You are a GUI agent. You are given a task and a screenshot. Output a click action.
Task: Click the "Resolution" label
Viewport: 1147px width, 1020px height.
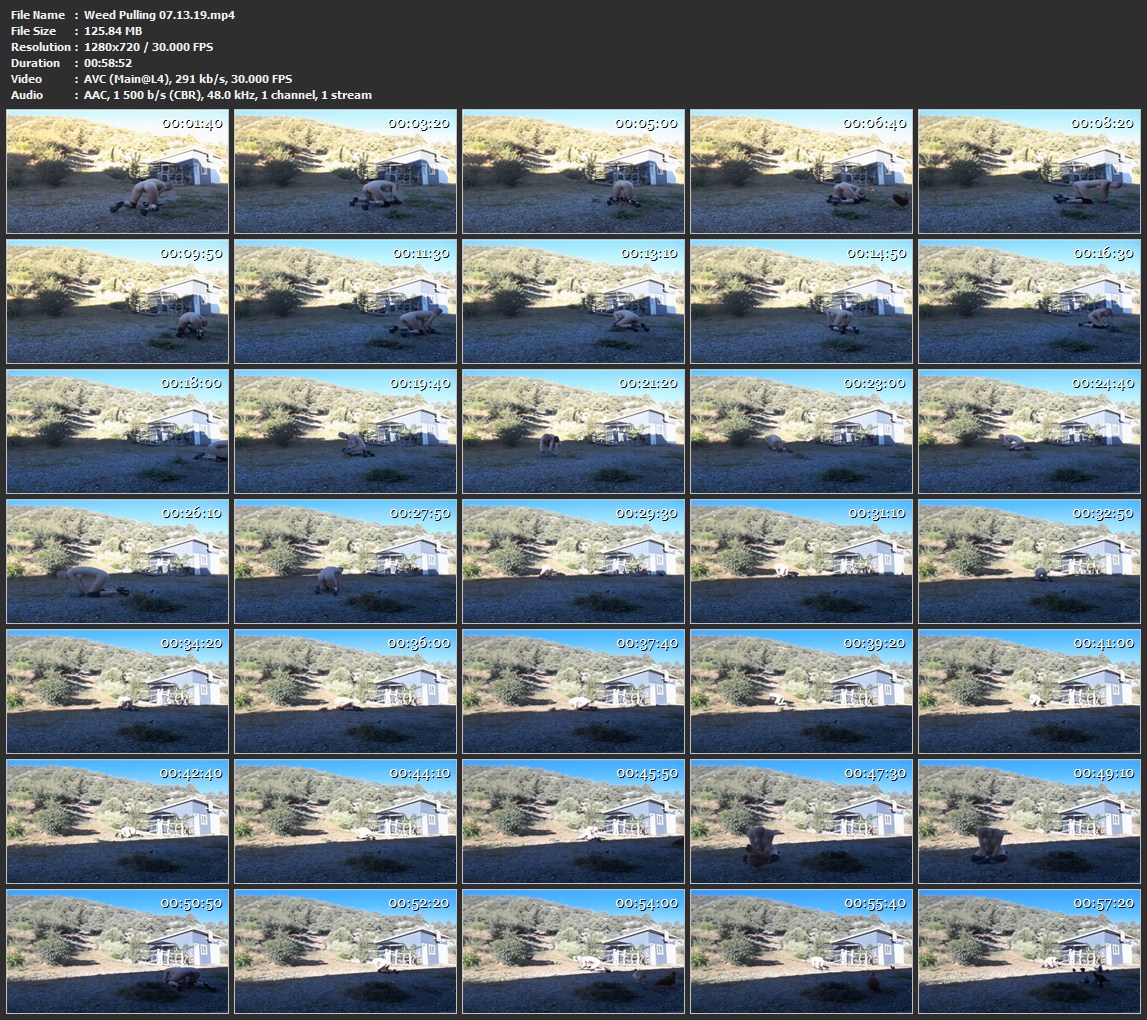(x=40, y=47)
